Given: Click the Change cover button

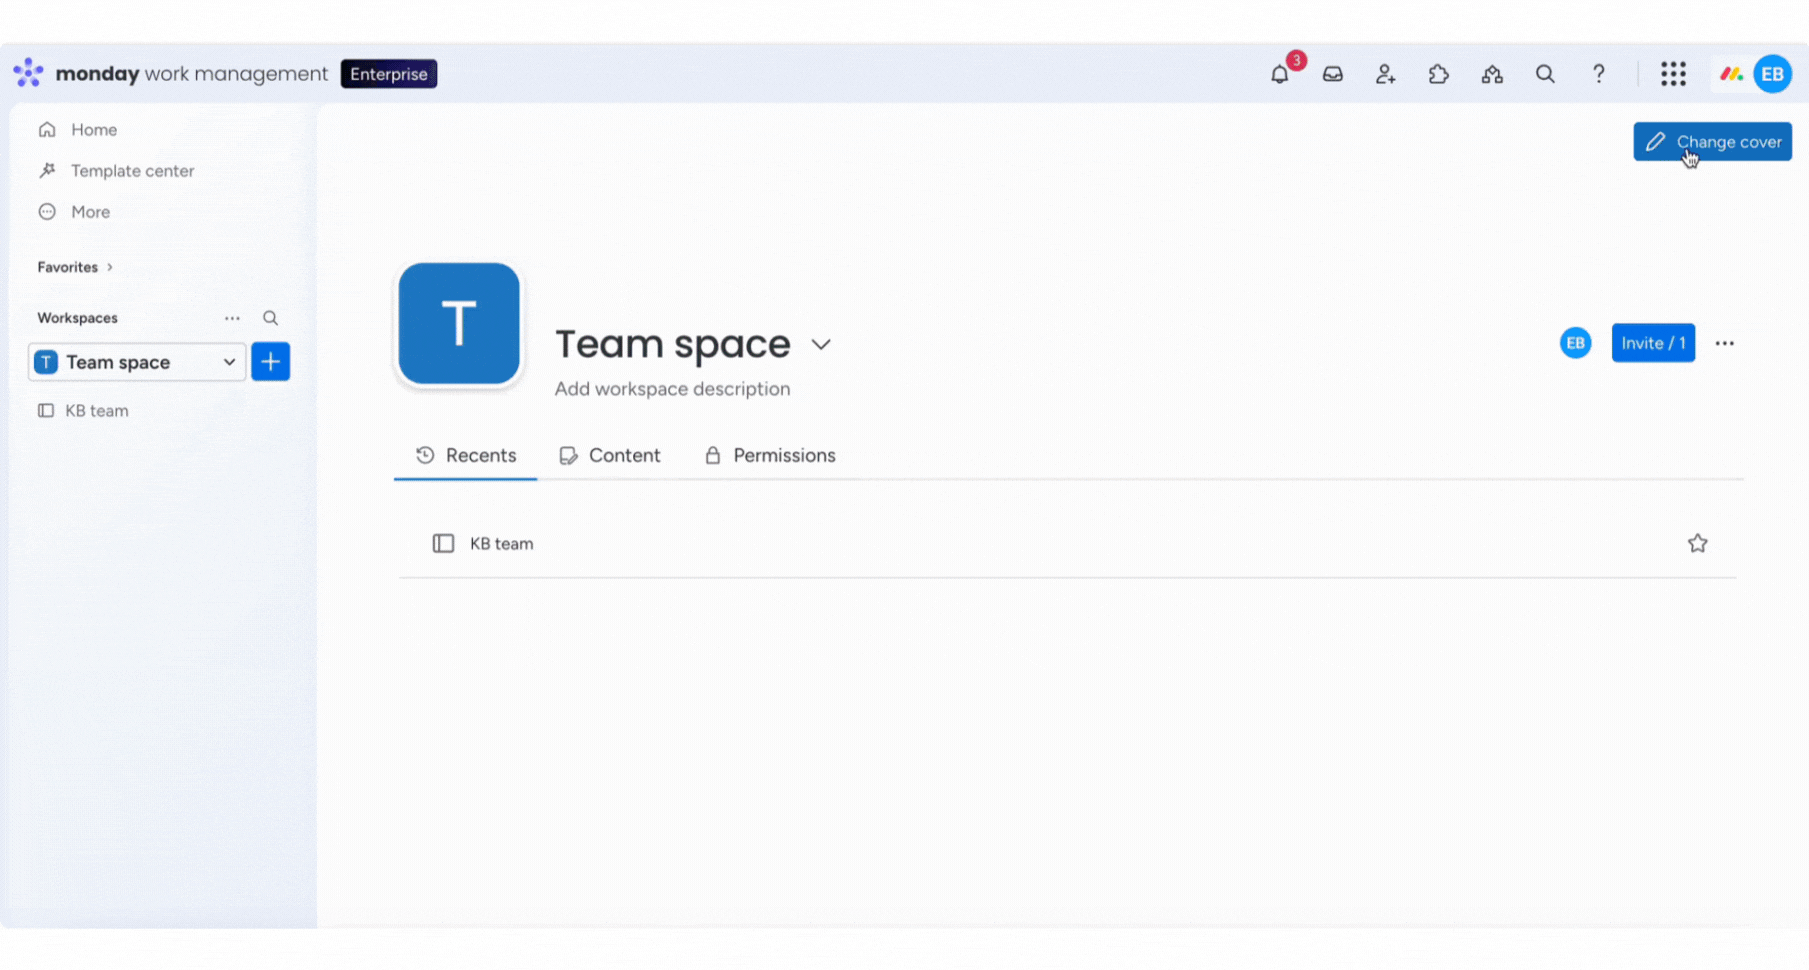Looking at the screenshot, I should [x=1712, y=141].
